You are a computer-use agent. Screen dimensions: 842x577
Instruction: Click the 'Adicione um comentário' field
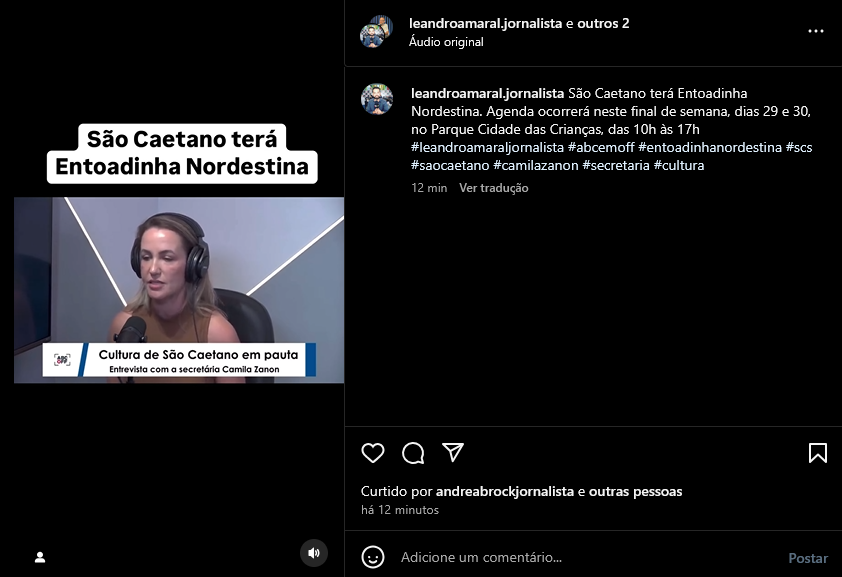588,557
